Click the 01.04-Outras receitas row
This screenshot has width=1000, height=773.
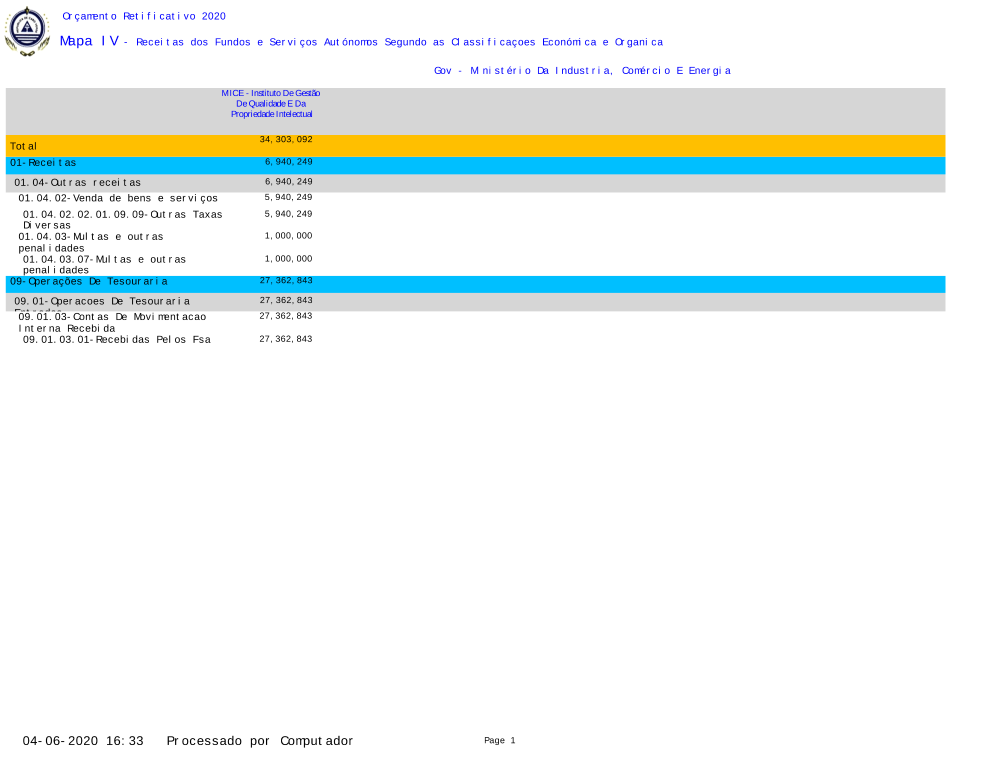tap(78, 183)
